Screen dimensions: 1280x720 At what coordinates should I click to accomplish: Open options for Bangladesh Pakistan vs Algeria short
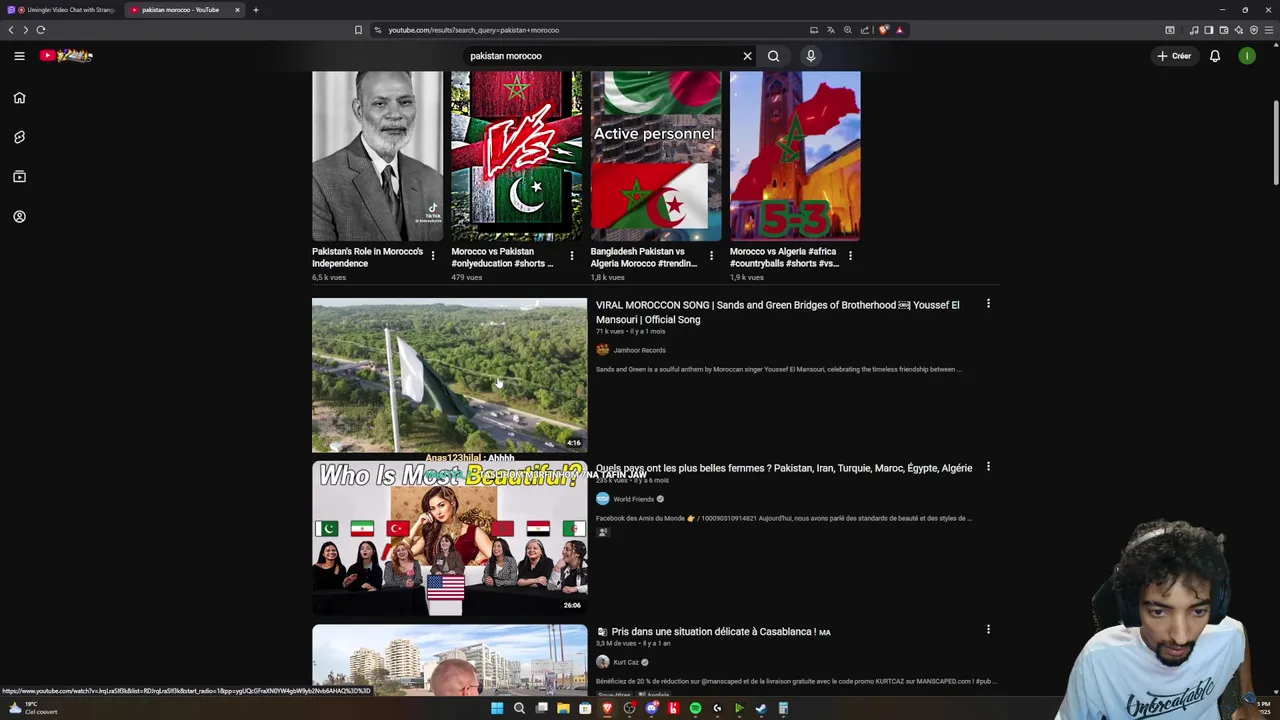711,256
